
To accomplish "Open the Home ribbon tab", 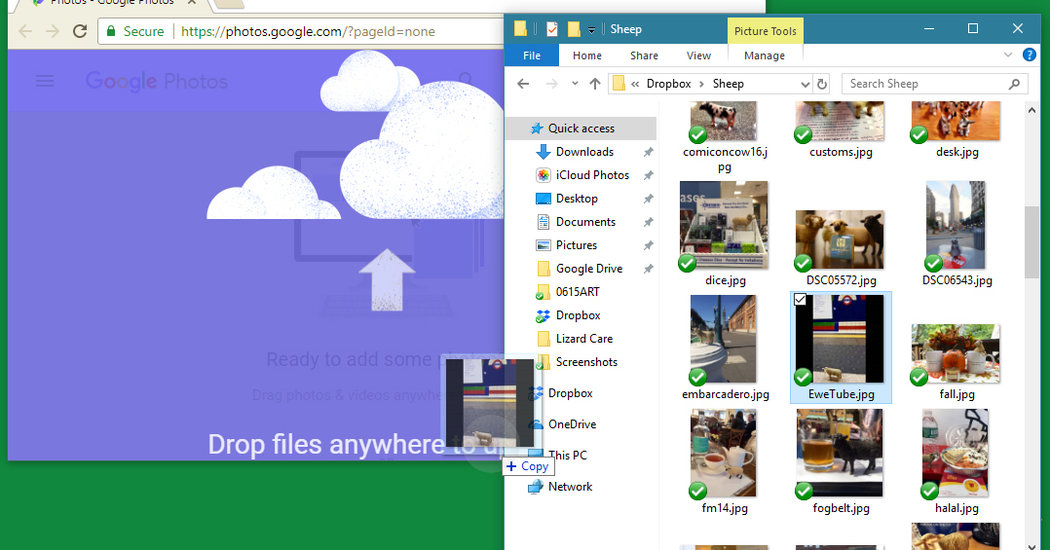I will click(x=587, y=56).
